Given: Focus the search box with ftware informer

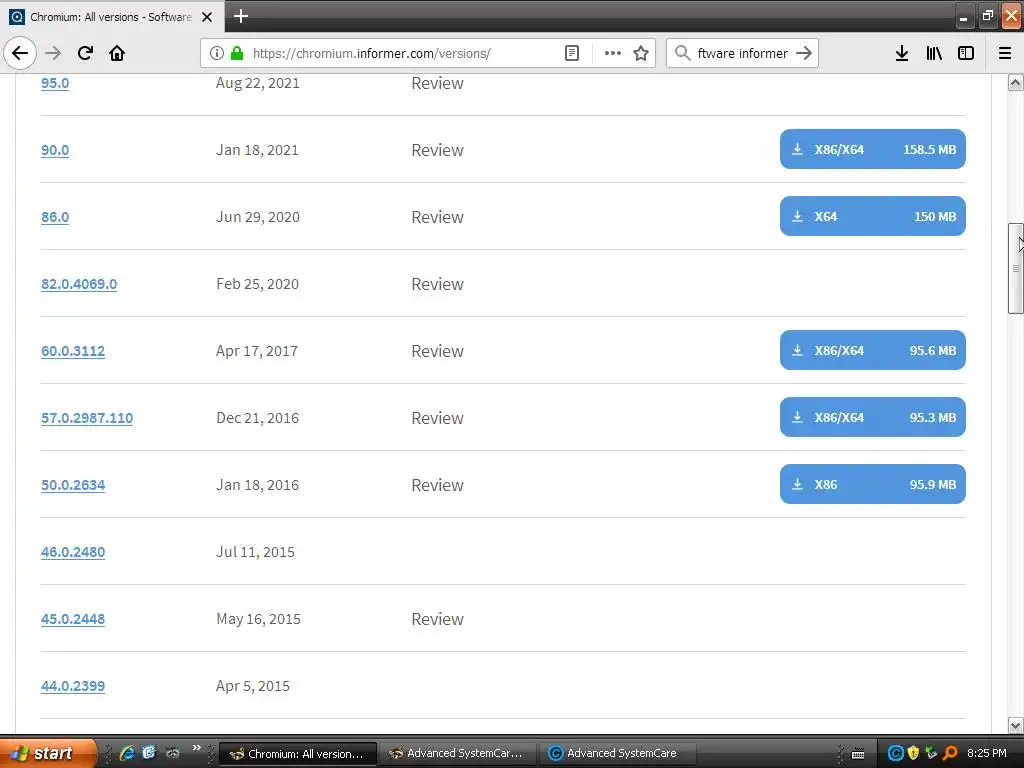Looking at the screenshot, I should click(x=743, y=53).
